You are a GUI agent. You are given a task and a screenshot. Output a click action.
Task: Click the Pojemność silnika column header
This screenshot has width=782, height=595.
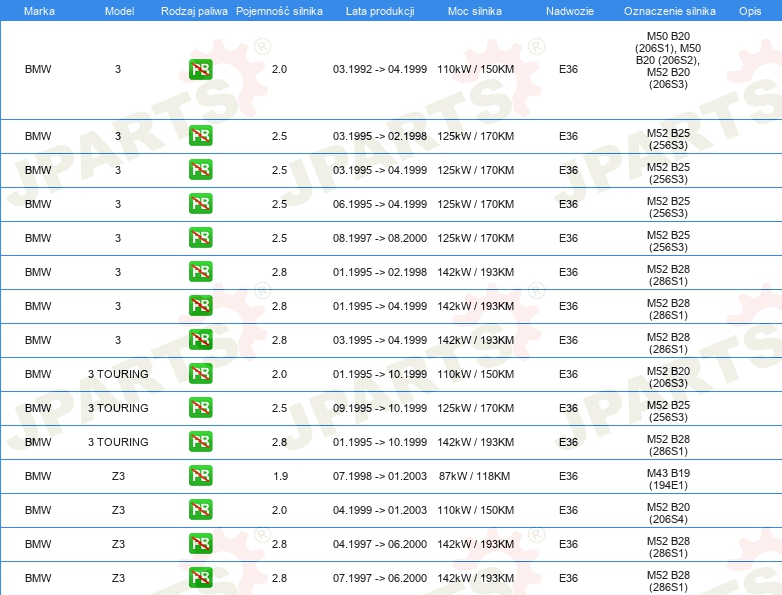[x=279, y=10]
